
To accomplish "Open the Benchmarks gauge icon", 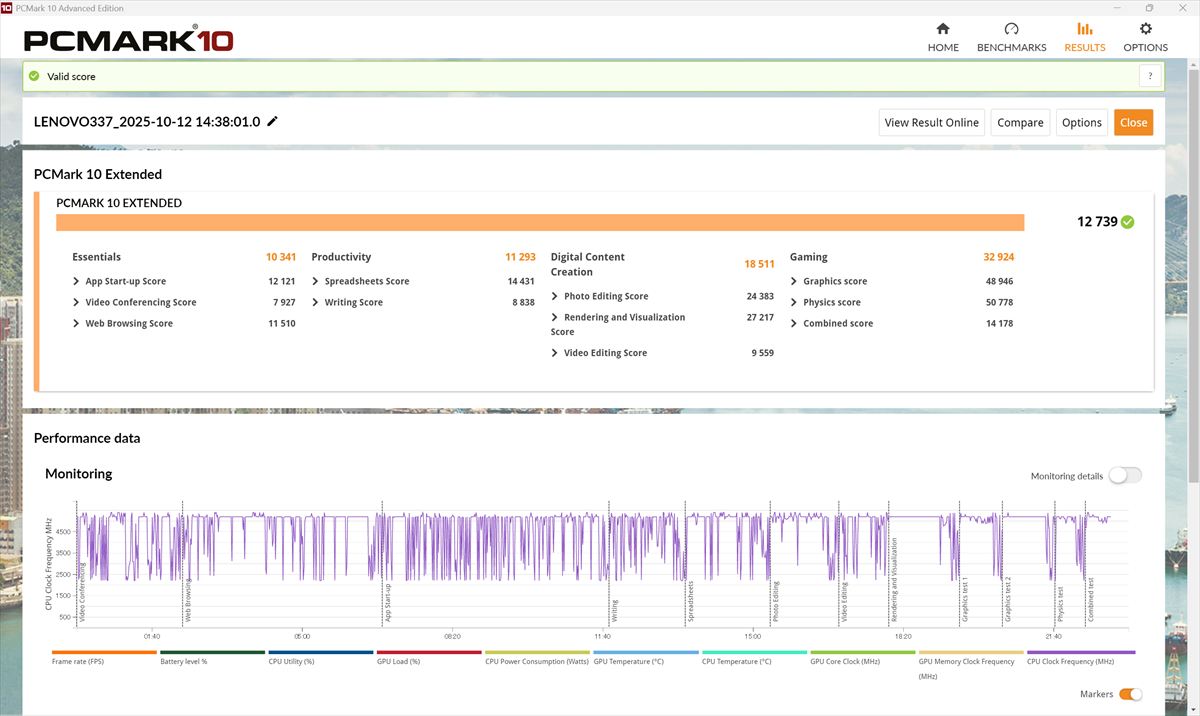I will tap(1011, 29).
